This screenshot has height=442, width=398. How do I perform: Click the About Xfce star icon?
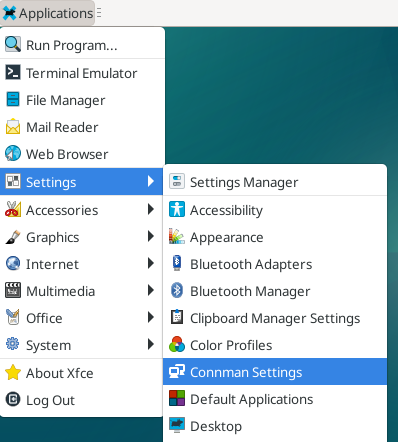tap(13, 372)
